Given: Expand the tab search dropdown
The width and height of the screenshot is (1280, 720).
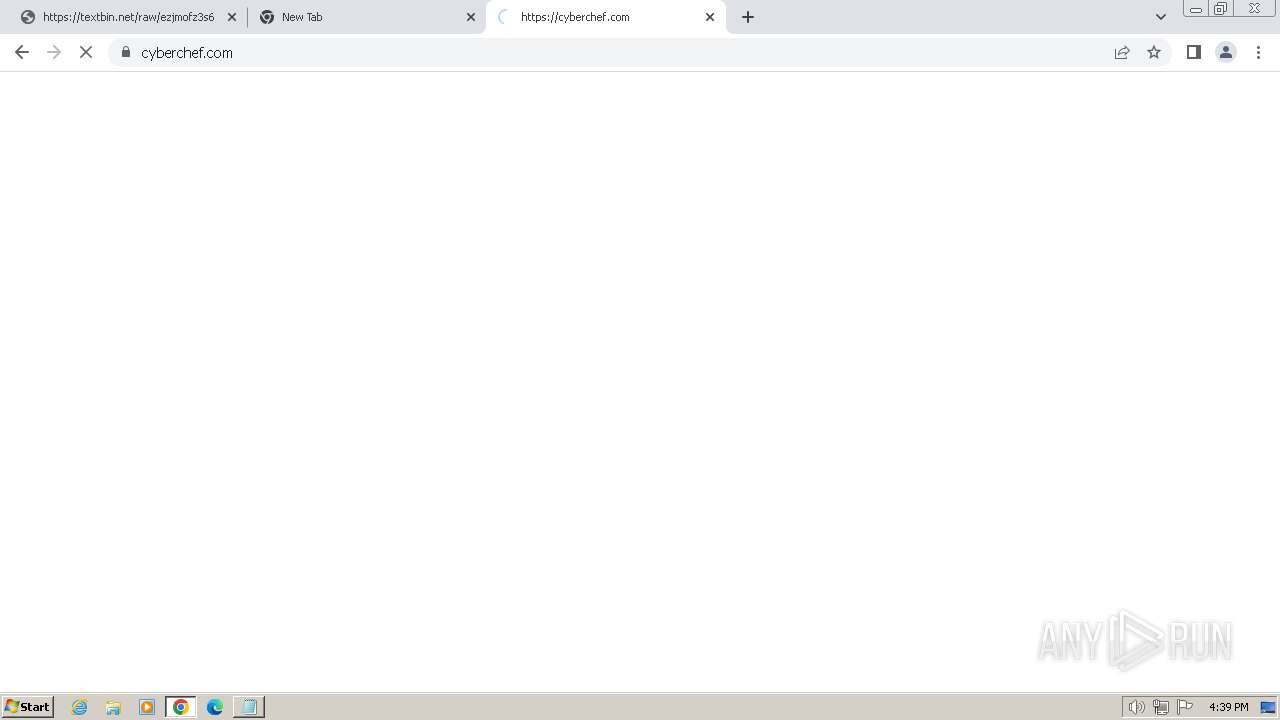Looking at the screenshot, I should coord(1161,17).
